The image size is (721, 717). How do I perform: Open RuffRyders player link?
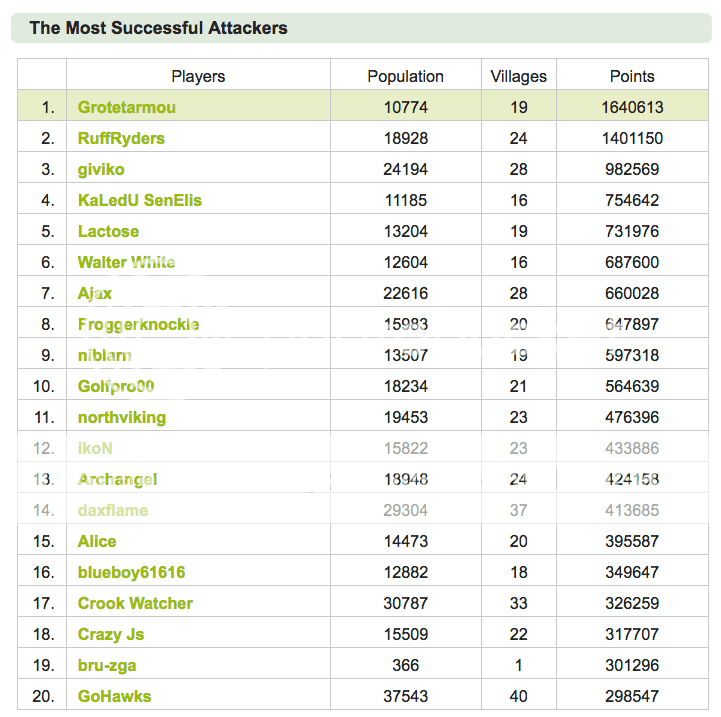pyautogui.click(x=121, y=138)
